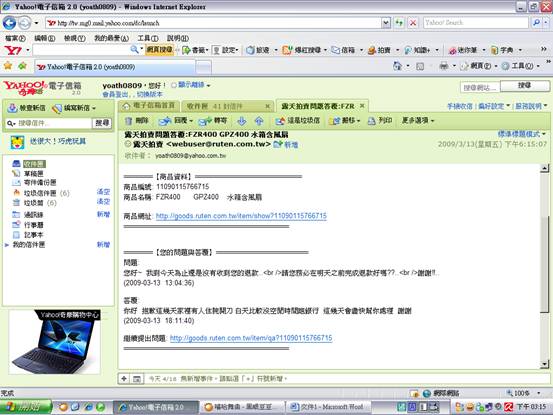
Task: Go back using the browser Back arrow
Action: (10, 23)
